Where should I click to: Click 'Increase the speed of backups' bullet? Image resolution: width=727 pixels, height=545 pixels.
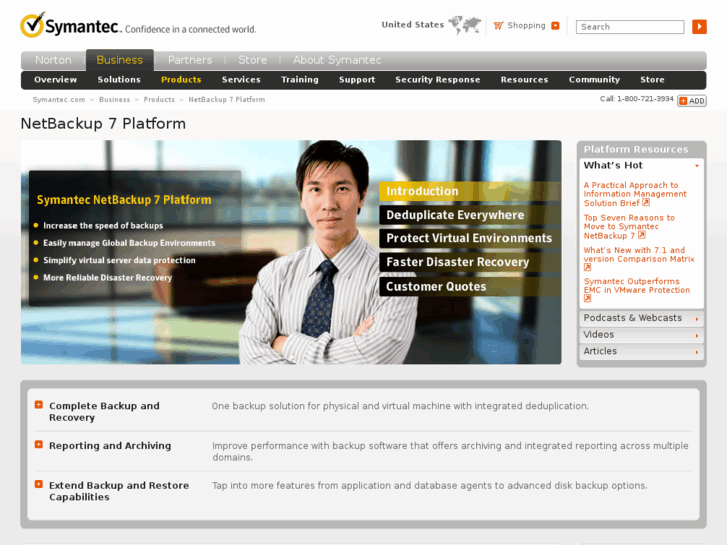[x=103, y=226]
